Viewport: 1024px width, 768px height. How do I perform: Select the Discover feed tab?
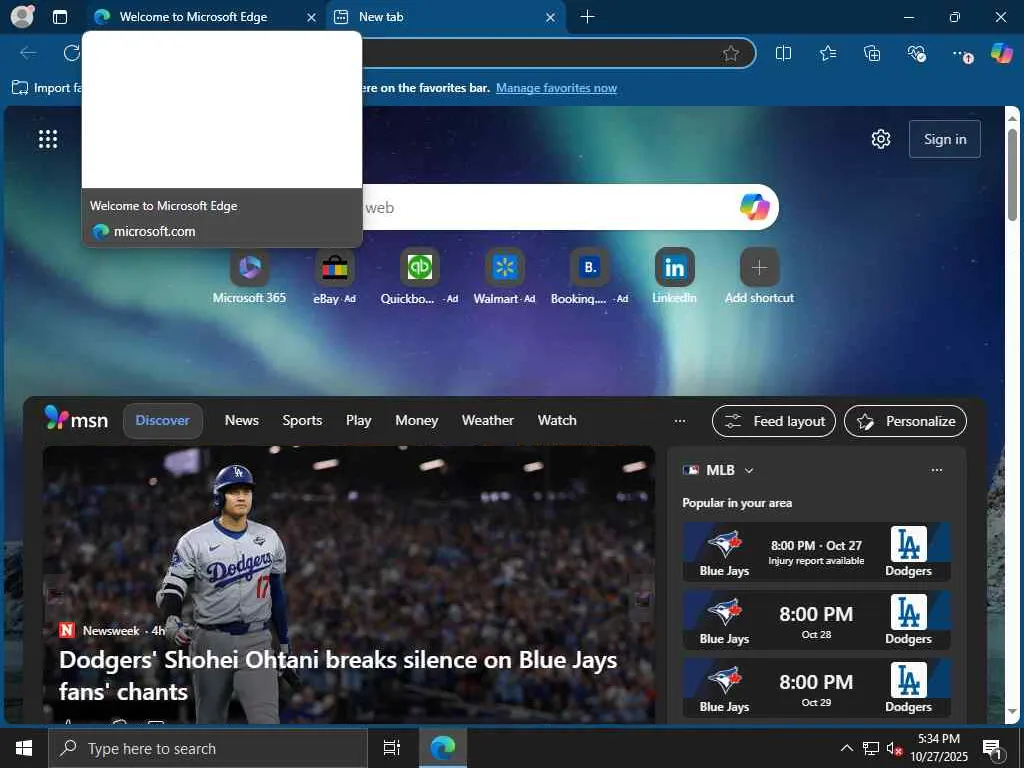click(163, 421)
